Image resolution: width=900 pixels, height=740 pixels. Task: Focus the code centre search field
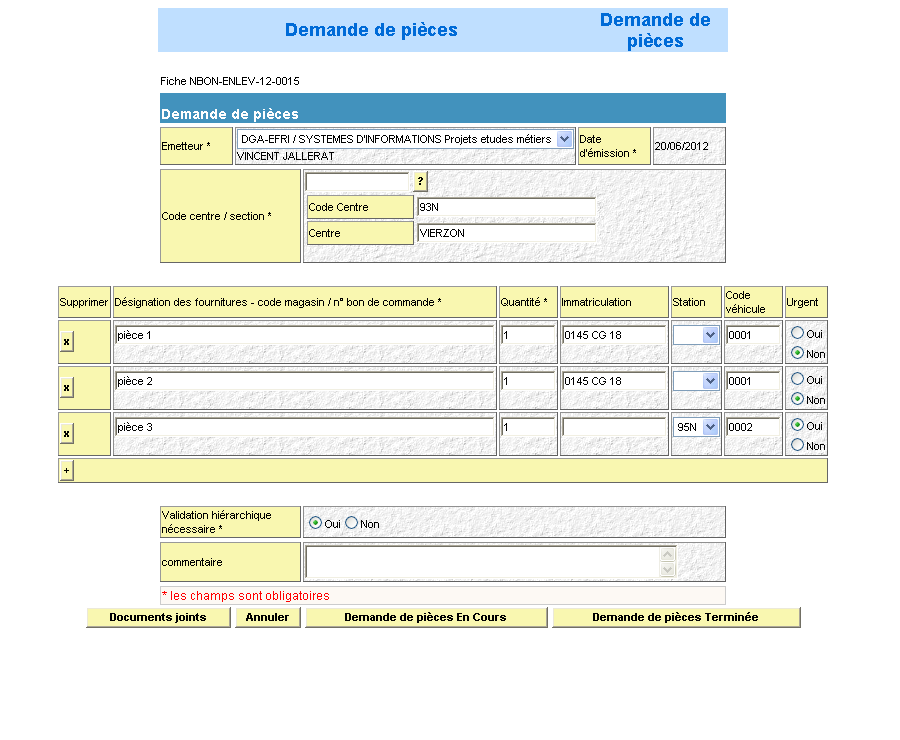click(x=358, y=181)
